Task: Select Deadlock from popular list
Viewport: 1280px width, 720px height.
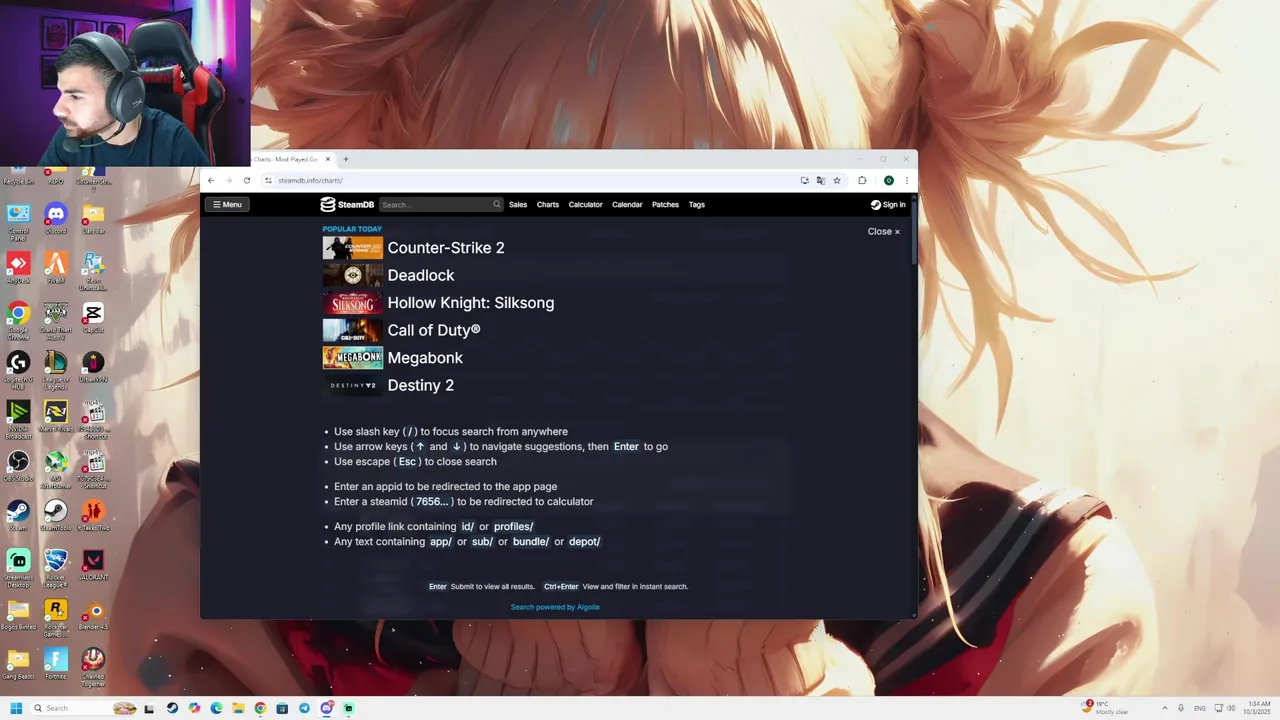Action: (421, 275)
